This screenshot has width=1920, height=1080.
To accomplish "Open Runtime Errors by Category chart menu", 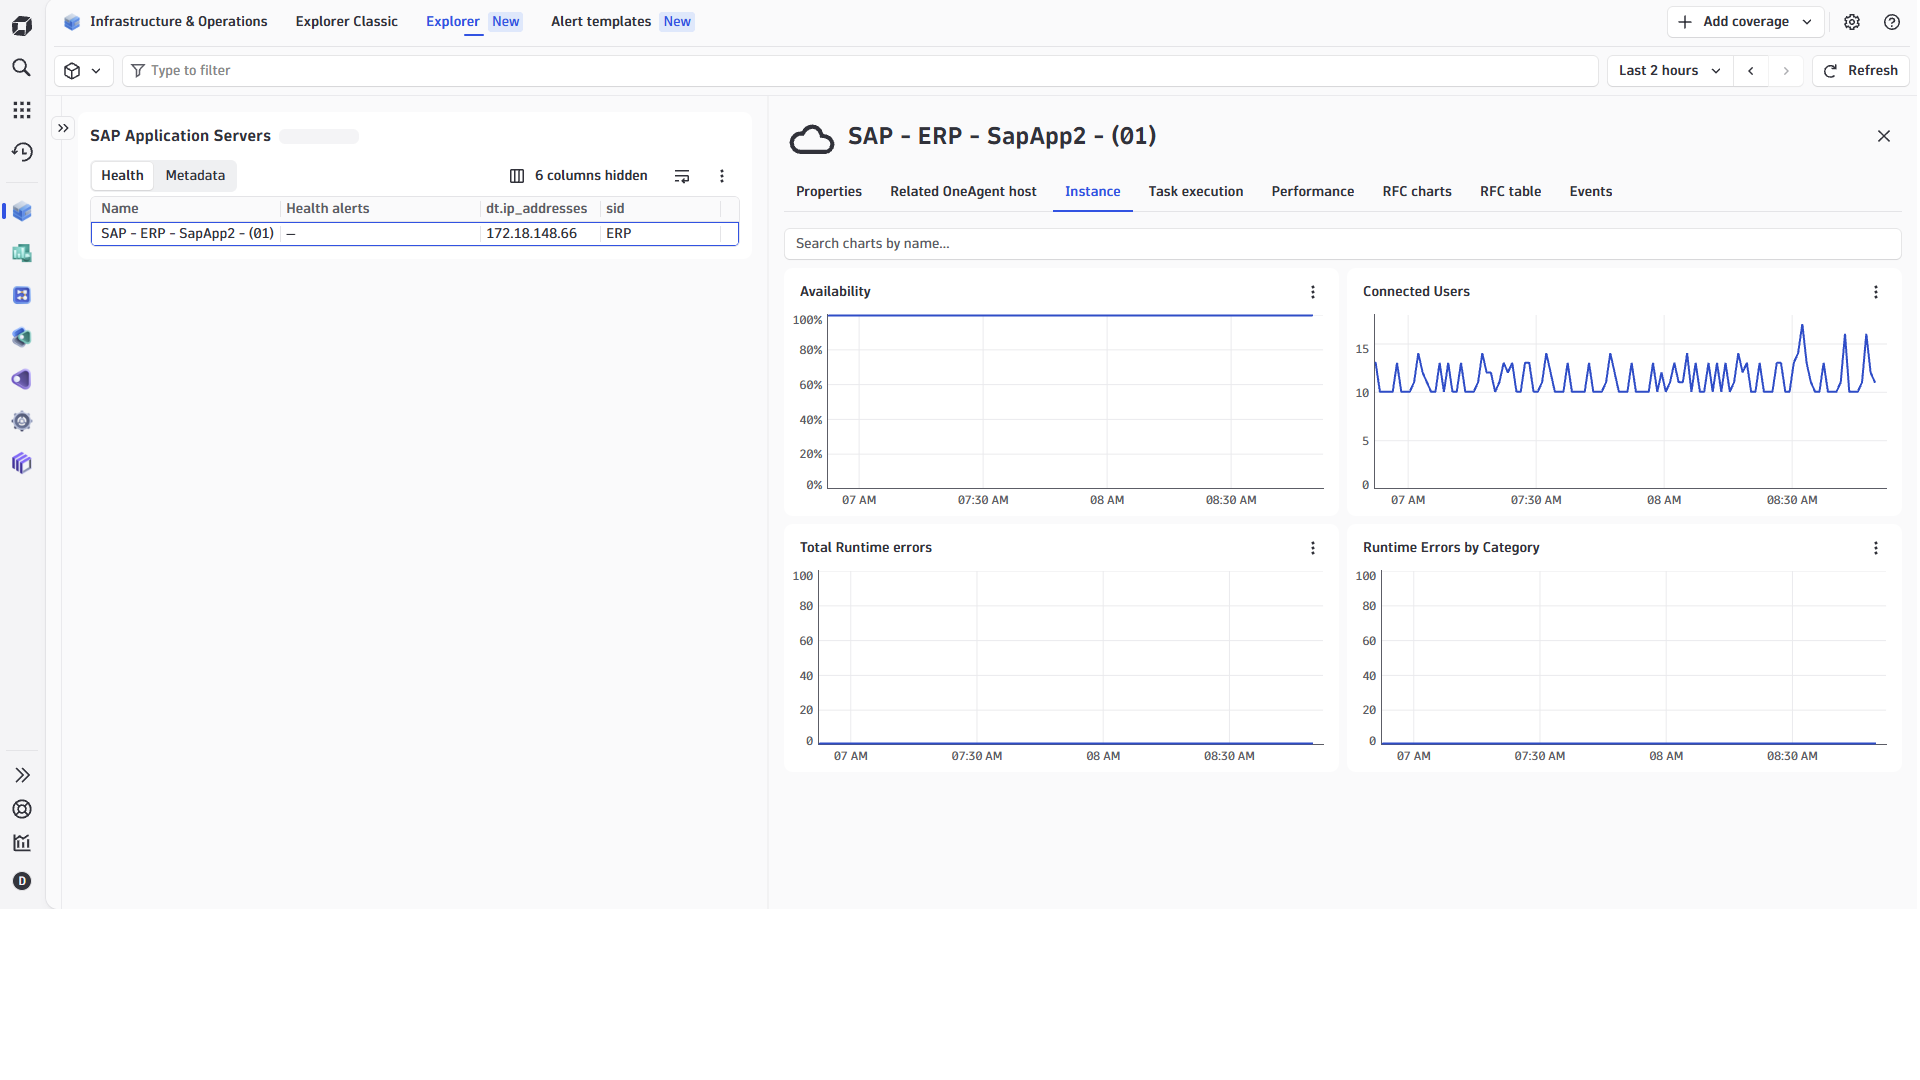I will point(1876,548).
